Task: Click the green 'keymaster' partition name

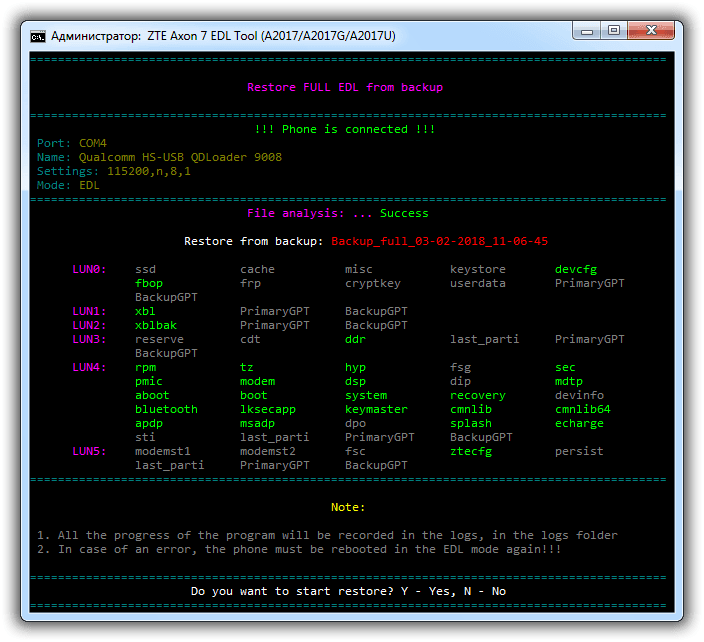Action: tap(376, 409)
